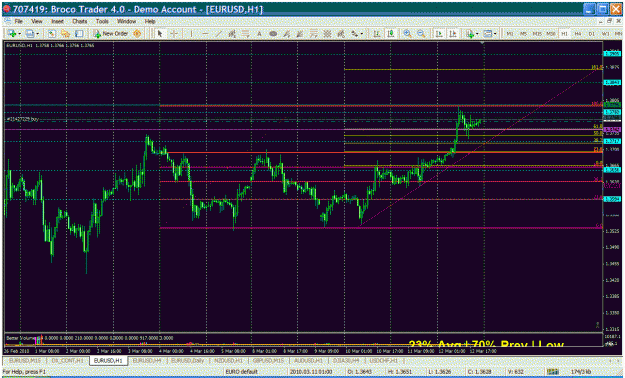625x378 pixels.
Task: Open the New Chart icon
Action: click(x=11, y=34)
